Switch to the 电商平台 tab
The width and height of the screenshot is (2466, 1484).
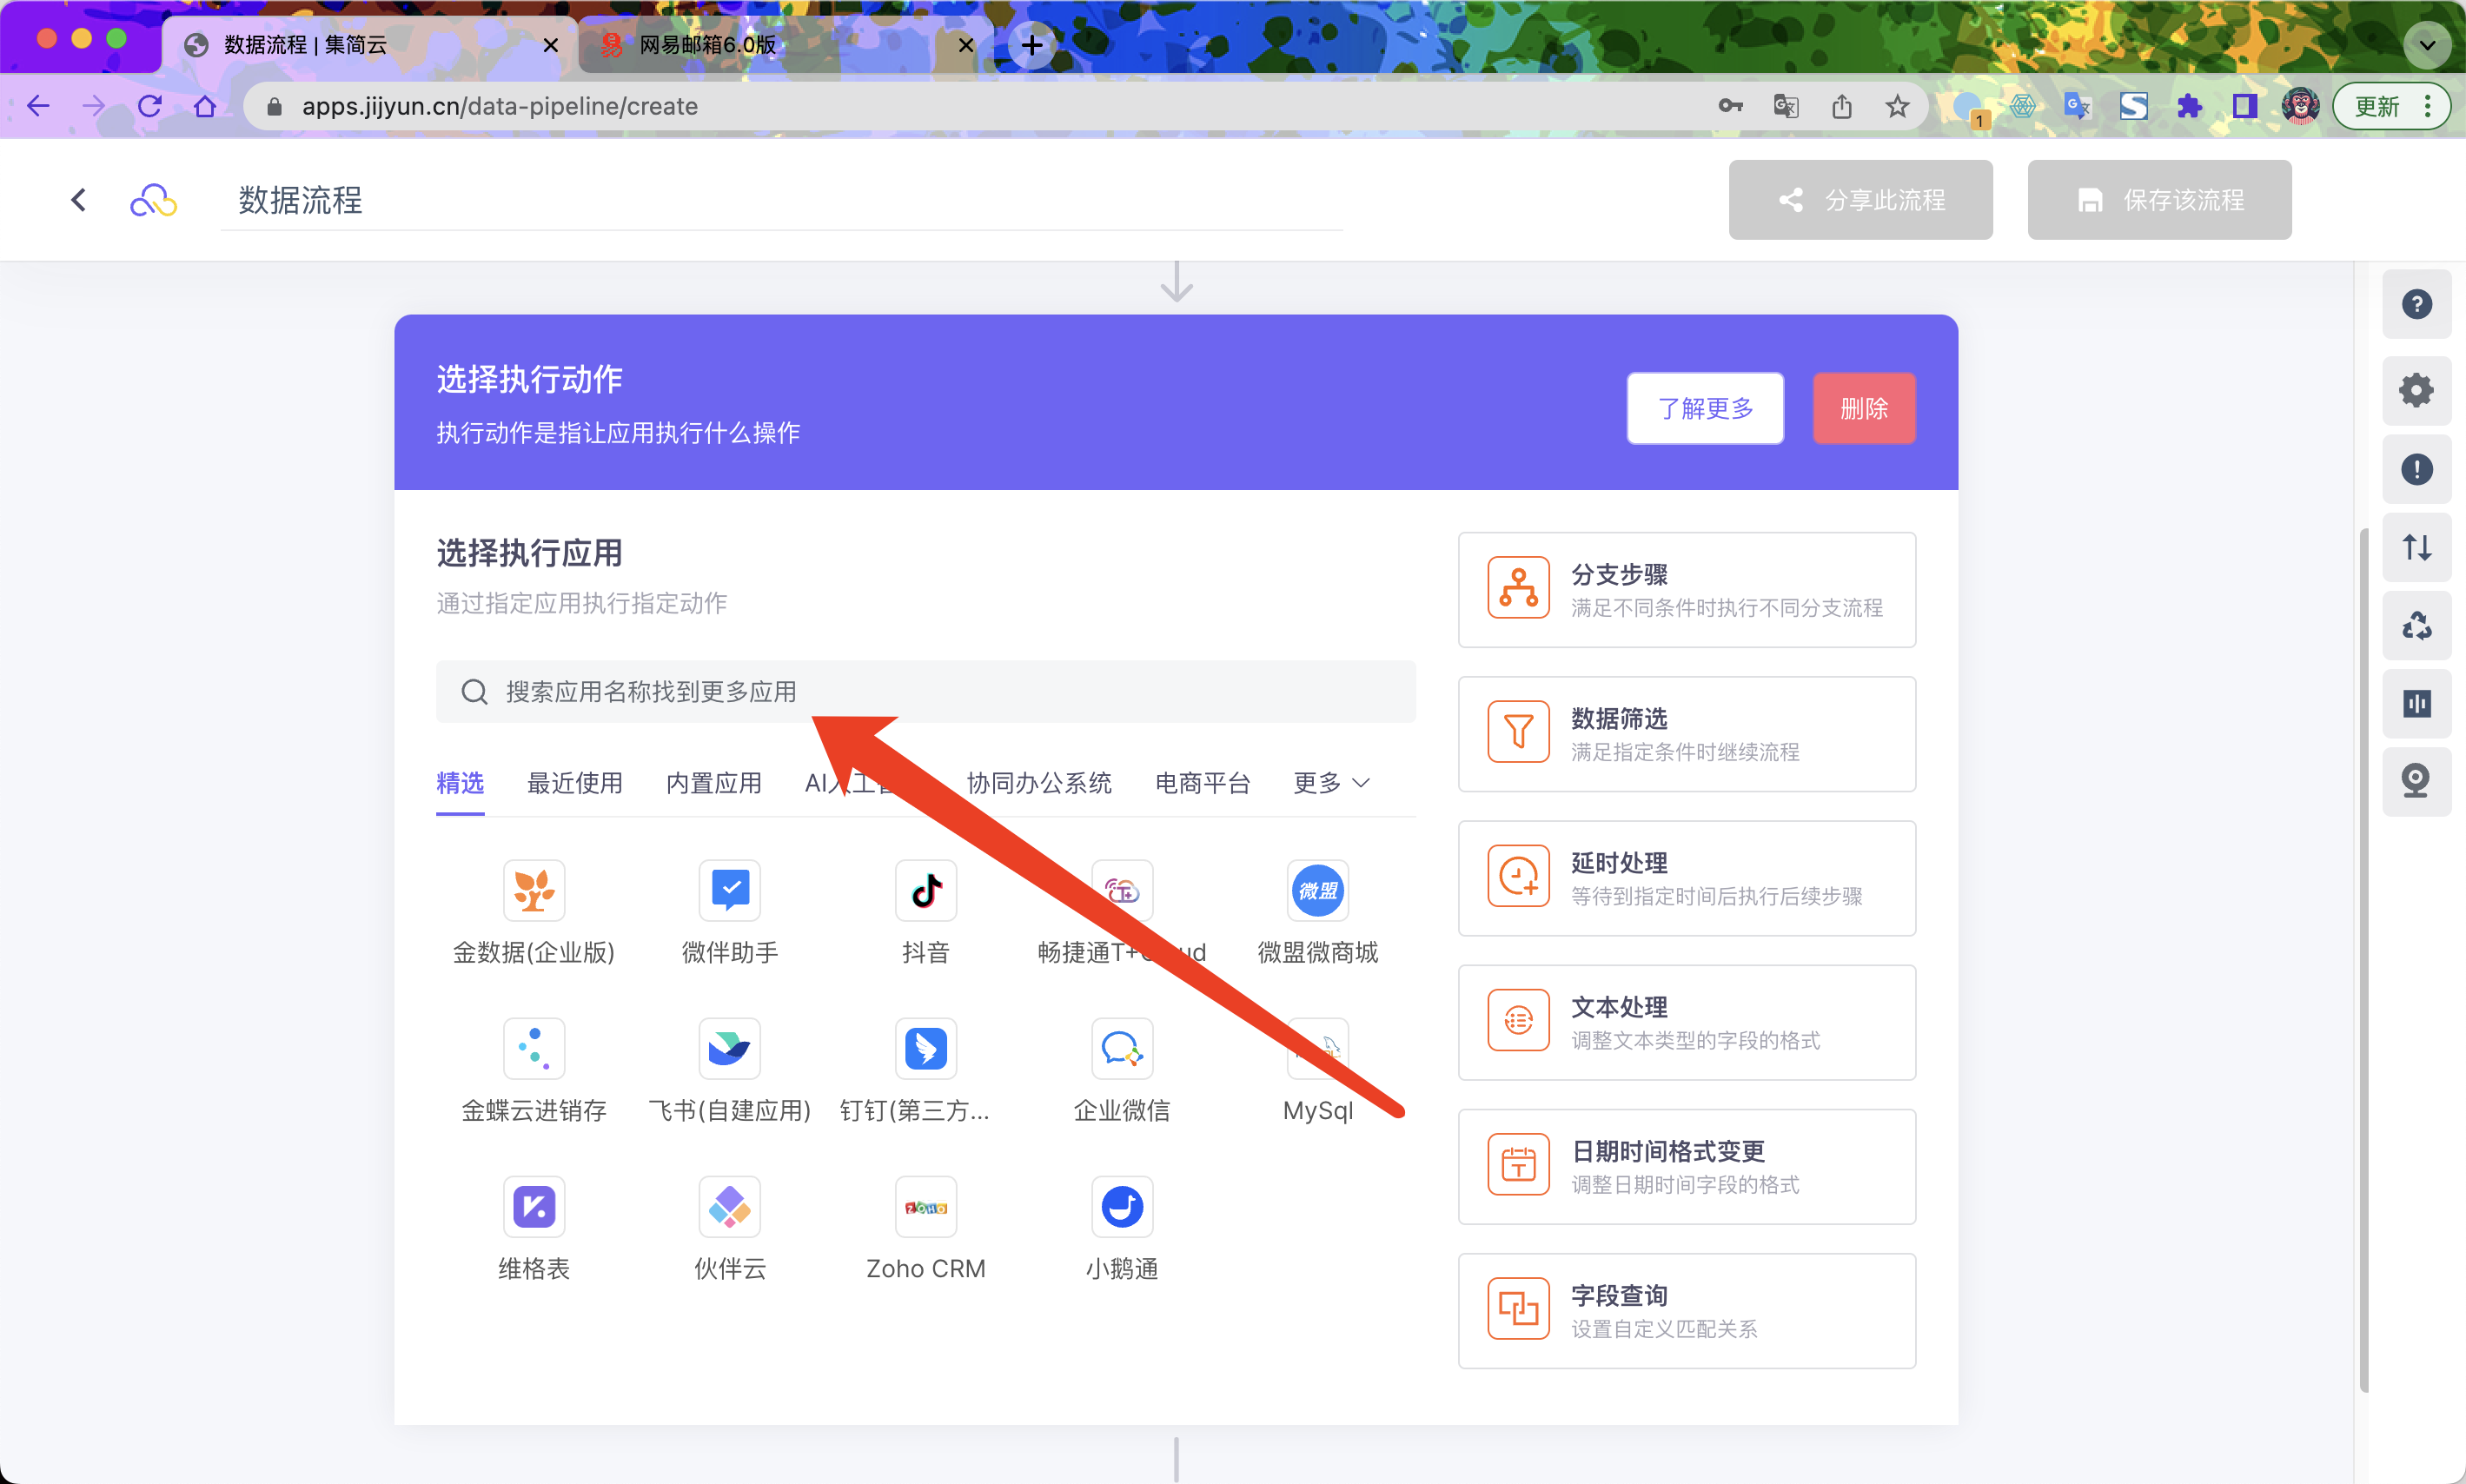click(1202, 783)
